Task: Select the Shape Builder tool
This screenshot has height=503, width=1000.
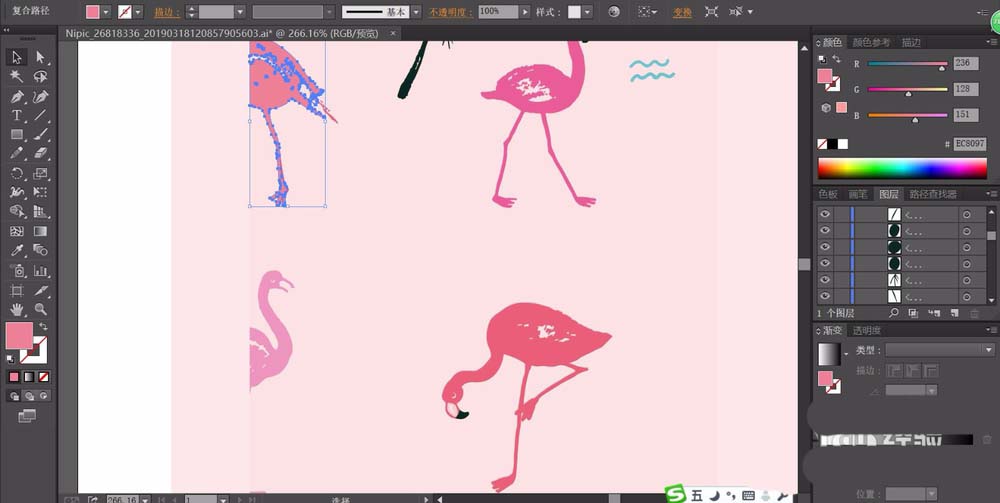Action: [17, 212]
